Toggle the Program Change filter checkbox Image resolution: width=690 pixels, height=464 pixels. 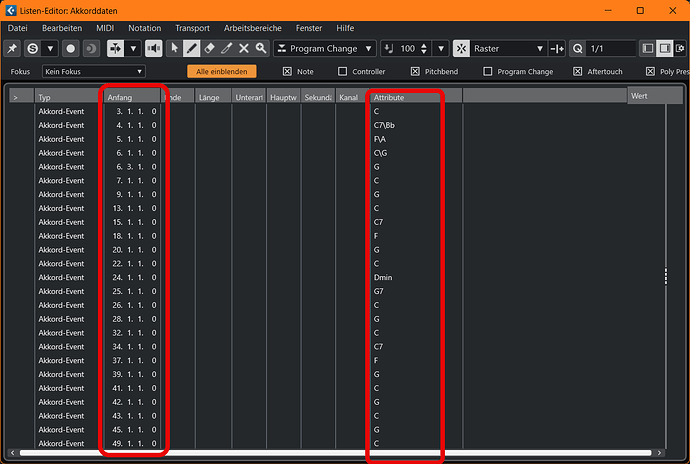(488, 71)
